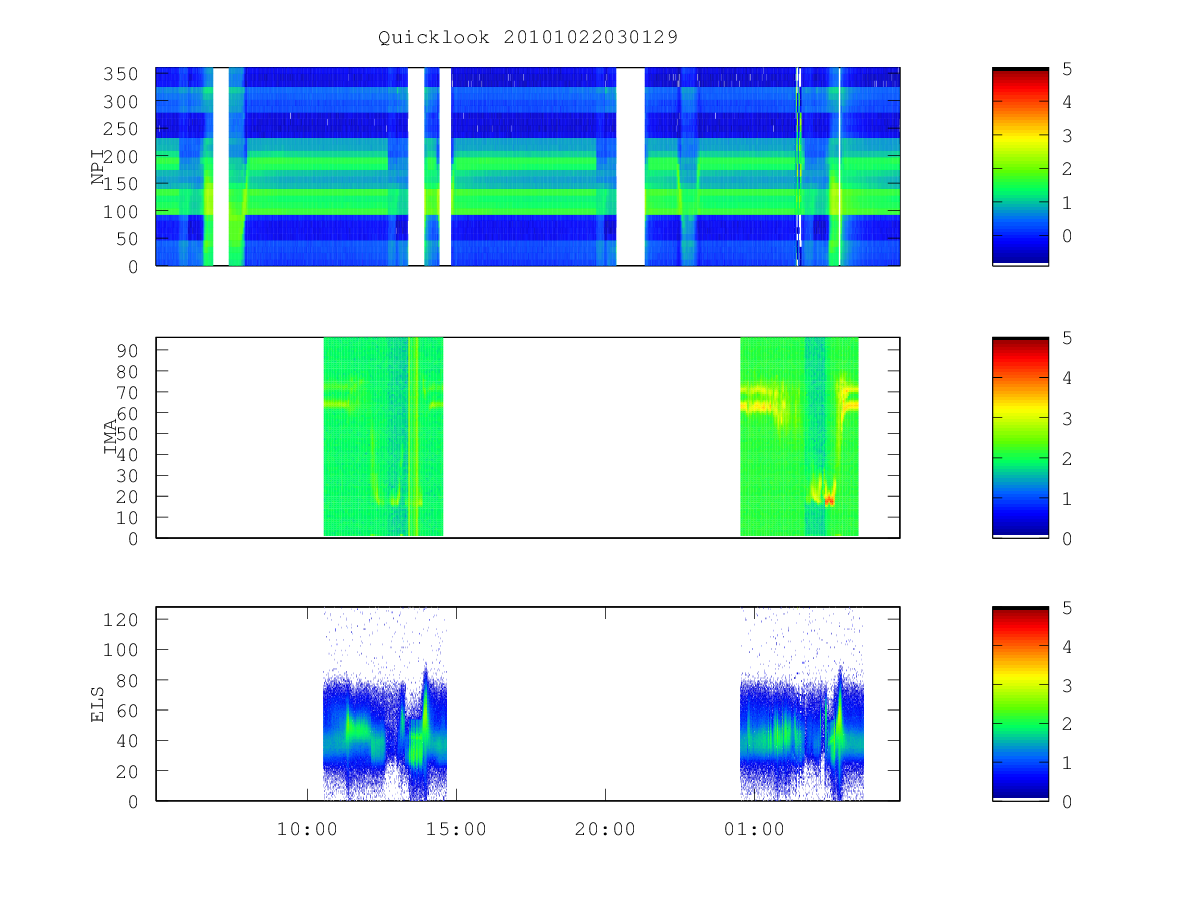Image resolution: width=1200 pixels, height=900 pixels.
Task: Select the 15:00 time axis label
Action: click(456, 829)
